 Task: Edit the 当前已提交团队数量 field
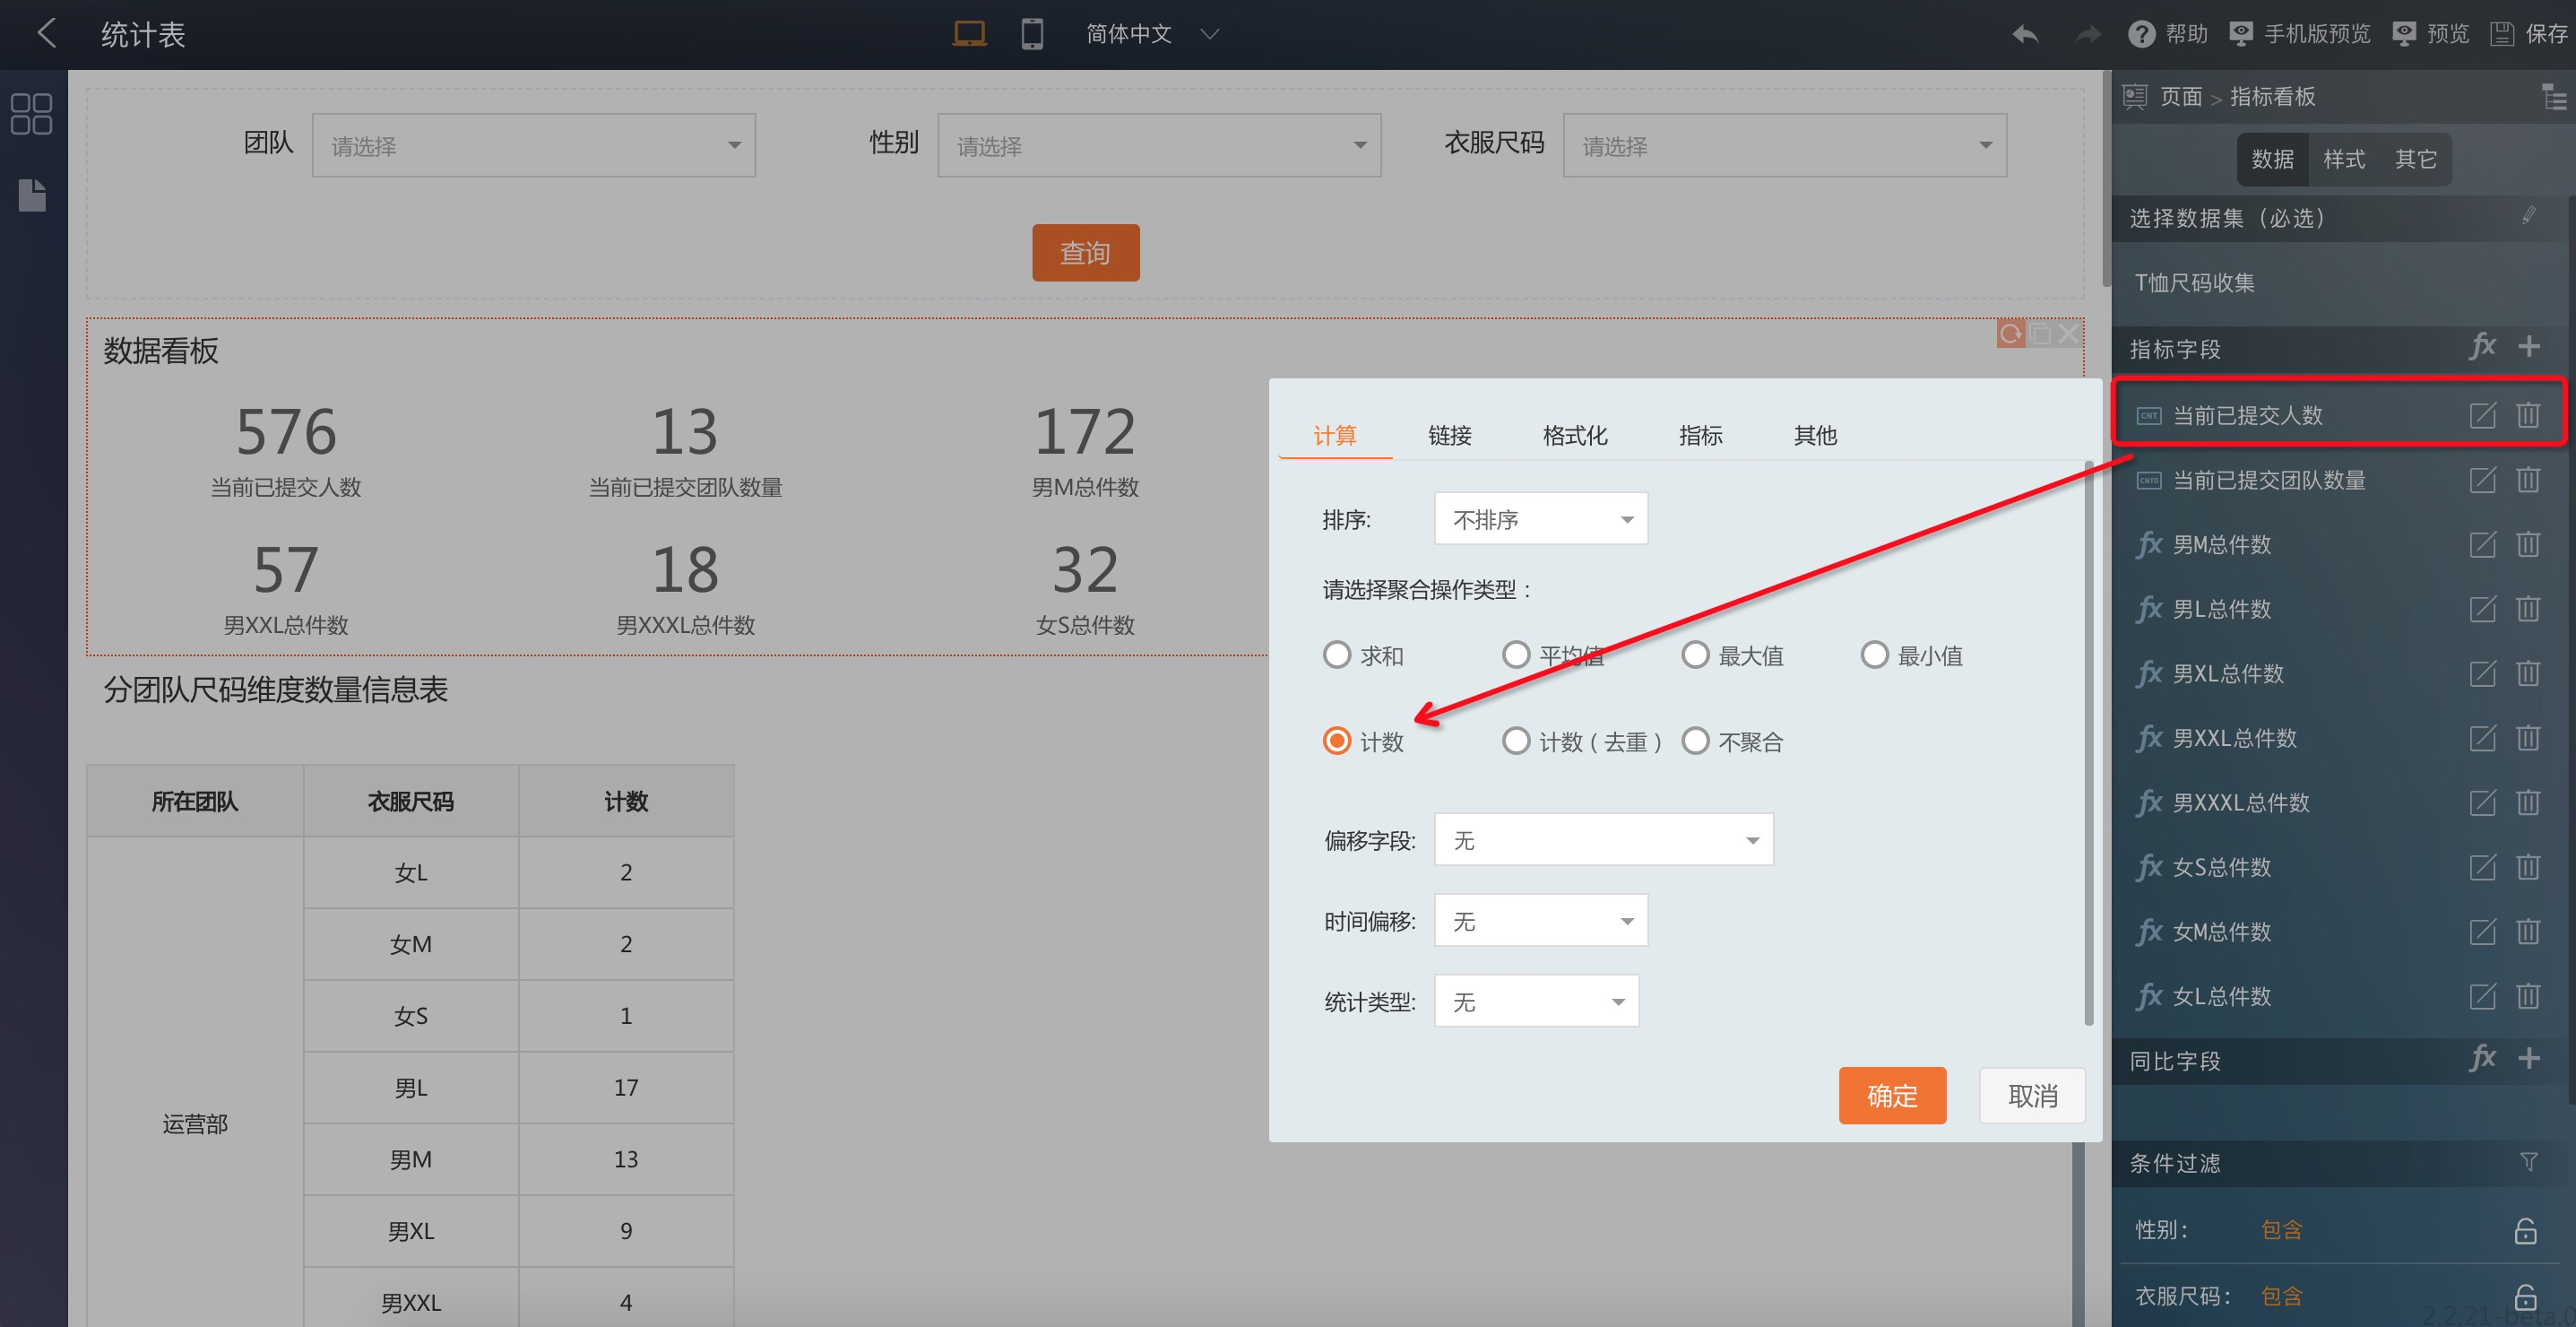point(2482,480)
